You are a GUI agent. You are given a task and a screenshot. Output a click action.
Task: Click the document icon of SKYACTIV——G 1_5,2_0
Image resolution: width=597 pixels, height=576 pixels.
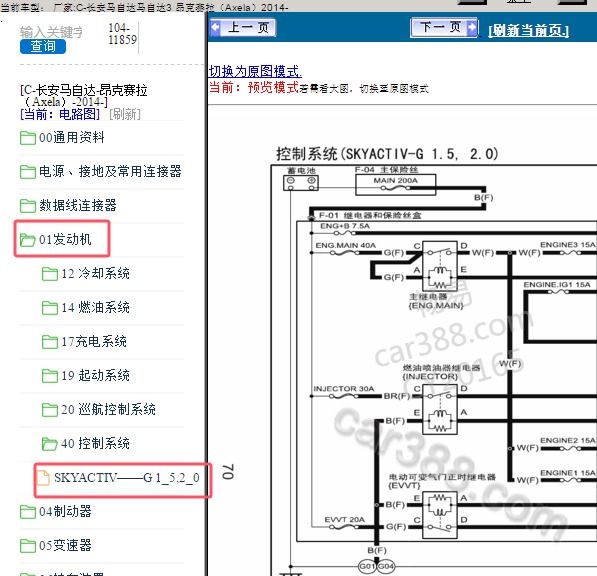click(x=43, y=478)
